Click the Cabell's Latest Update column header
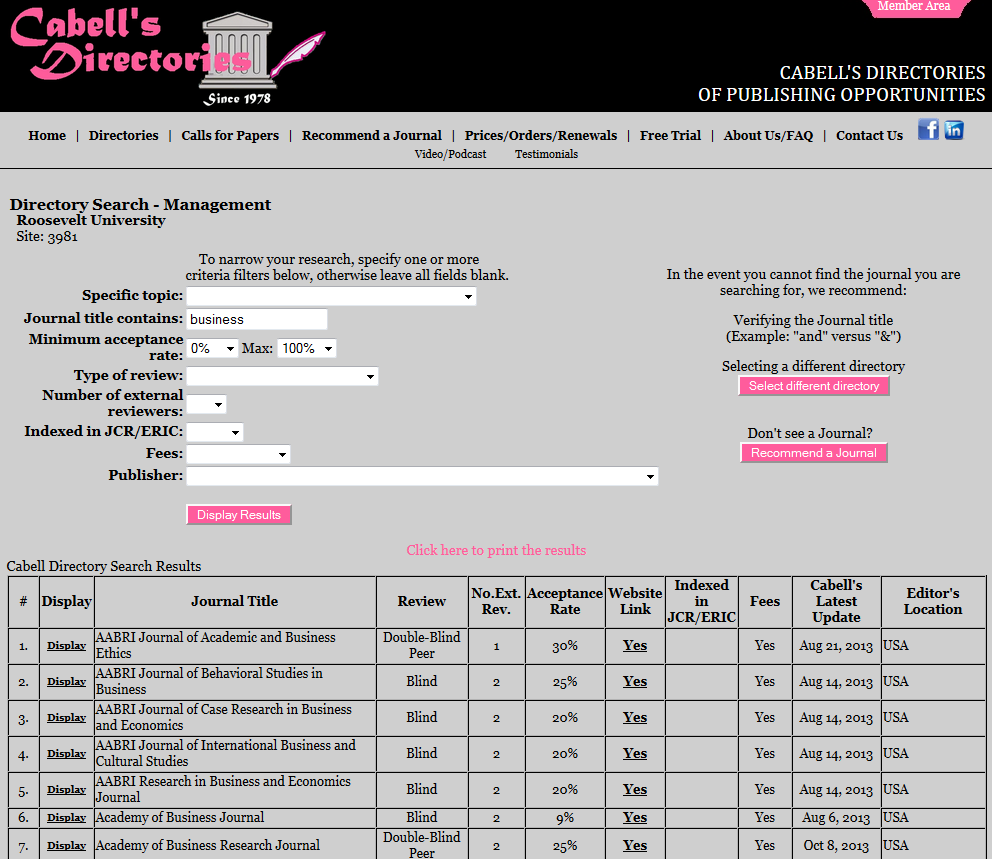Screen dimensions: 992x859 point(836,602)
